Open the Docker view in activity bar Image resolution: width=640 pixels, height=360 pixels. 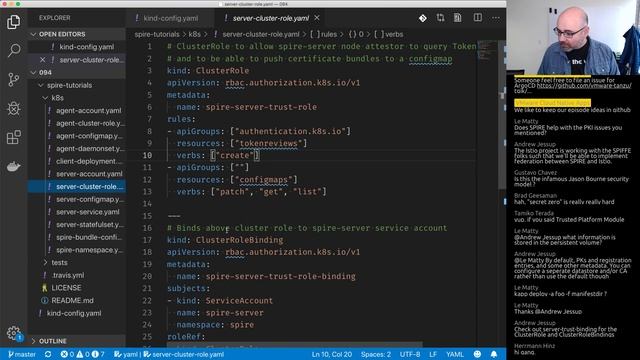pos(13,167)
